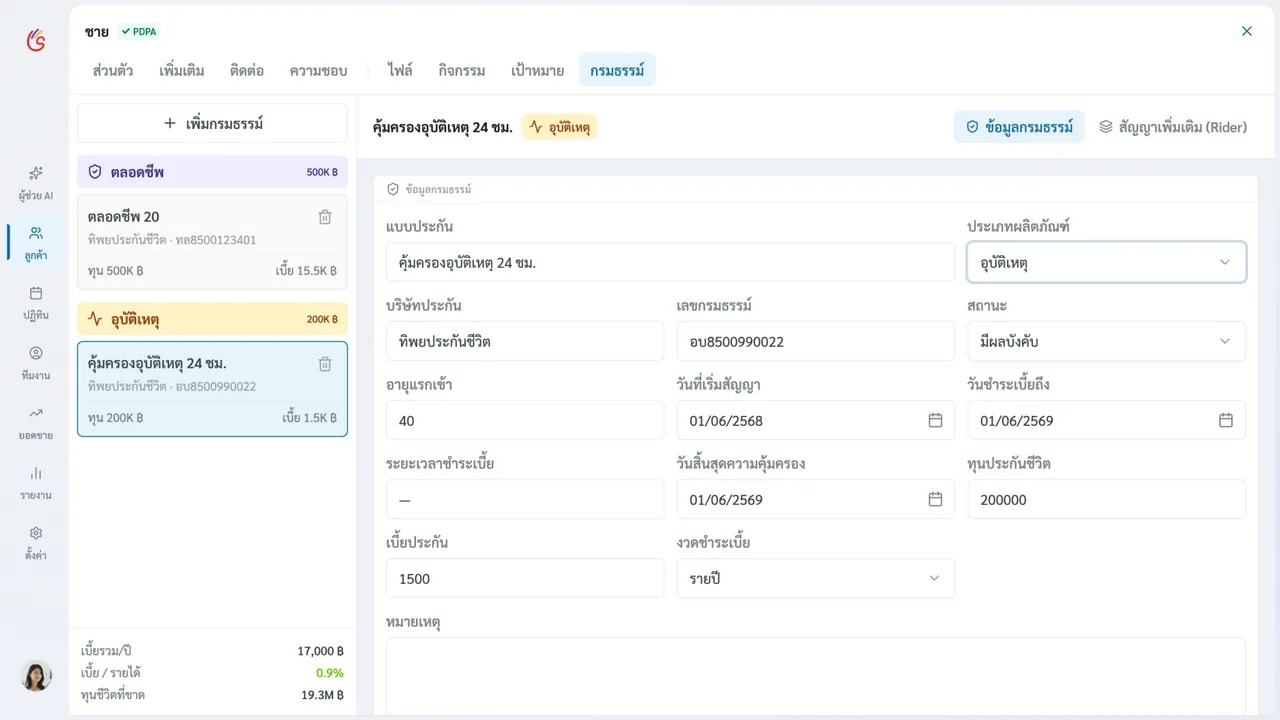Click the อายุแรกเข้า input field
This screenshot has width=1280, height=720.
point(525,420)
